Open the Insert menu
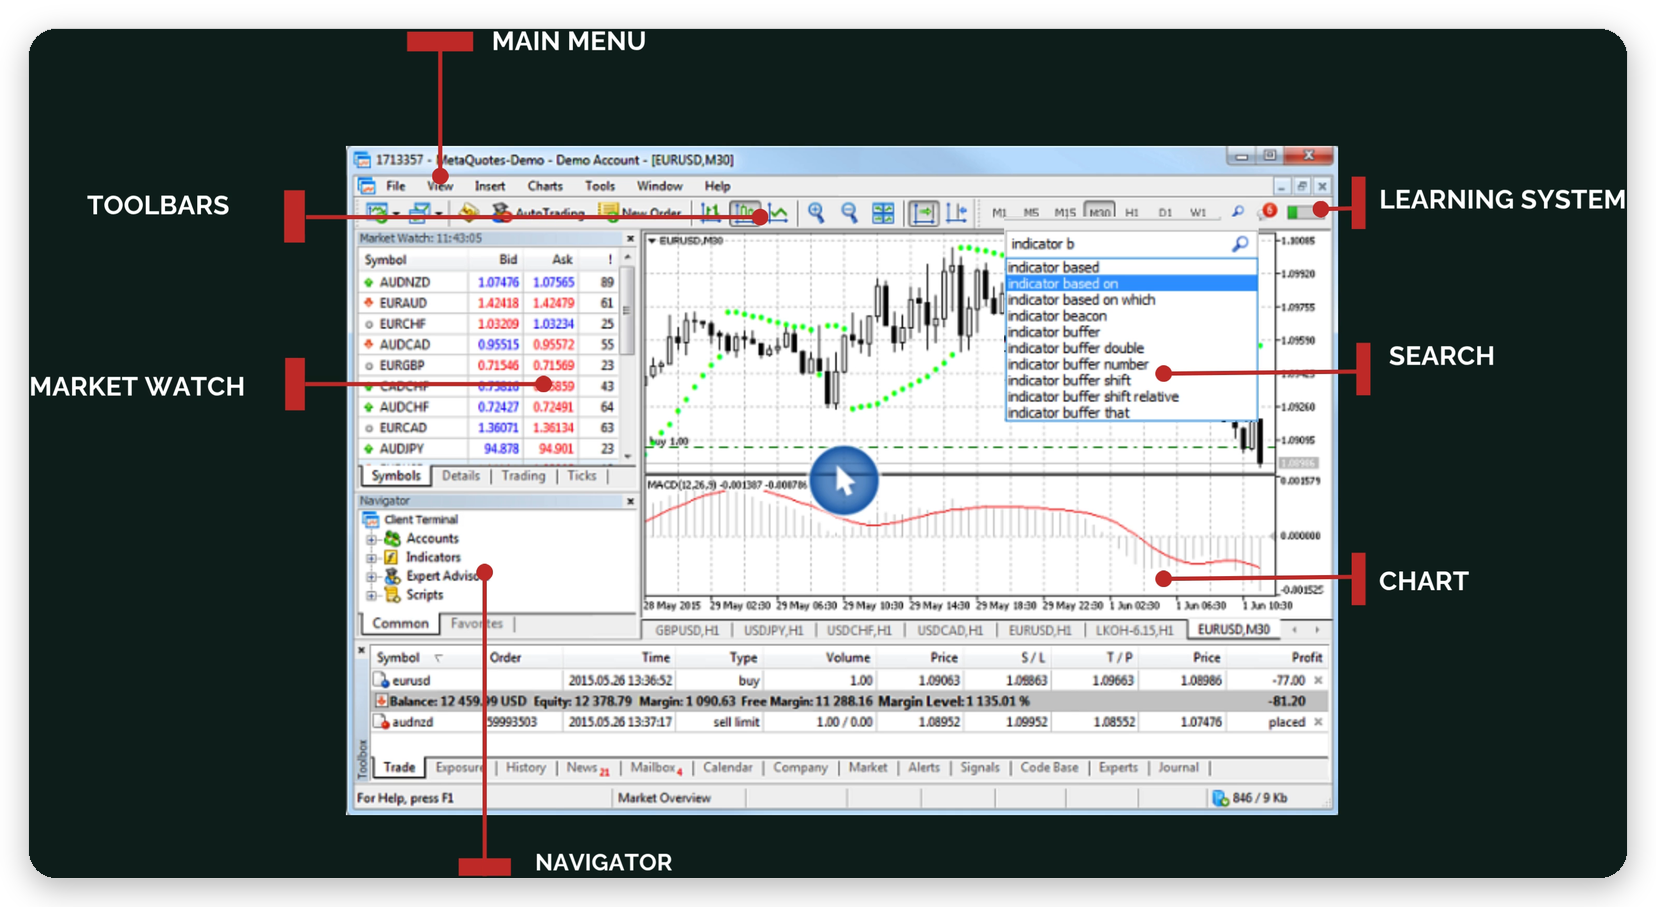The height and width of the screenshot is (907, 1656). [x=490, y=186]
